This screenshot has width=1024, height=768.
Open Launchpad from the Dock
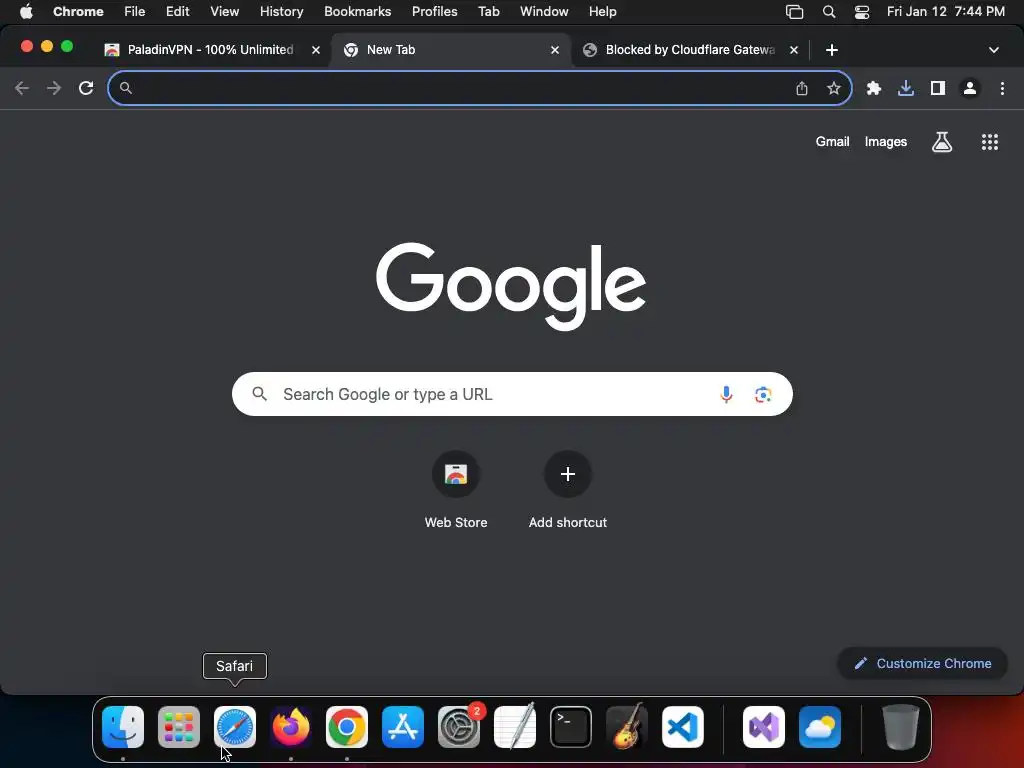179,727
